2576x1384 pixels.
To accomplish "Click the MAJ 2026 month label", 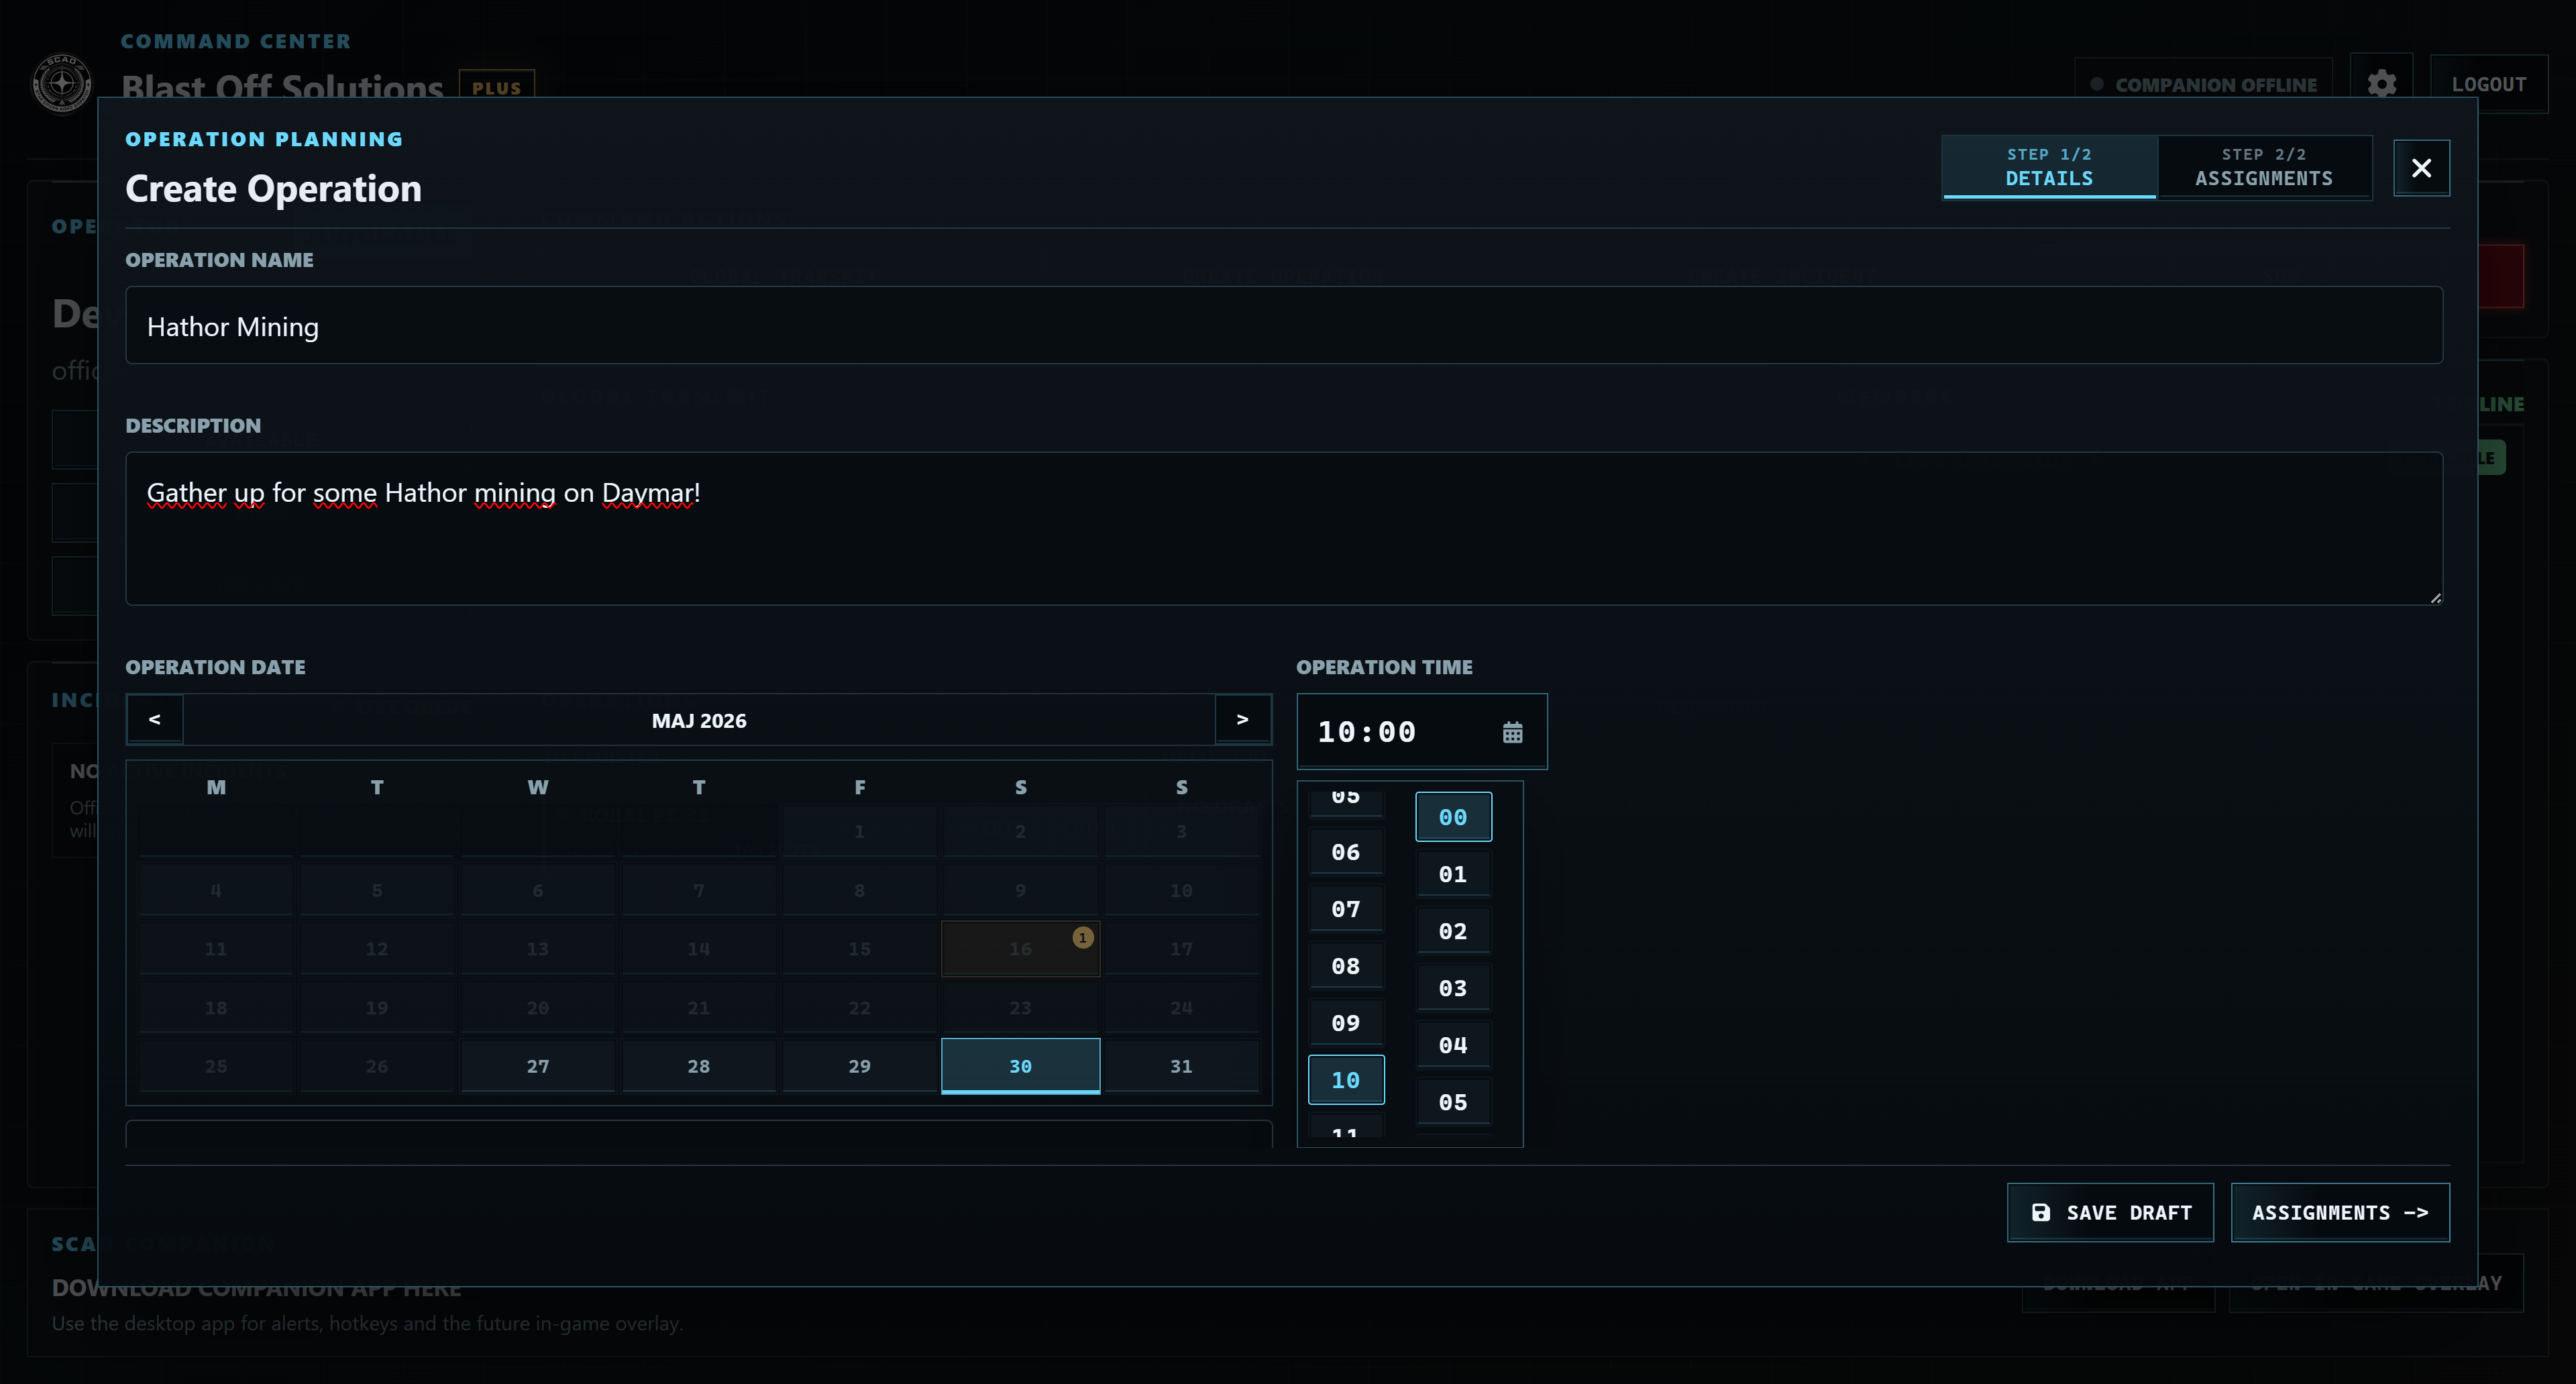I will 699,720.
